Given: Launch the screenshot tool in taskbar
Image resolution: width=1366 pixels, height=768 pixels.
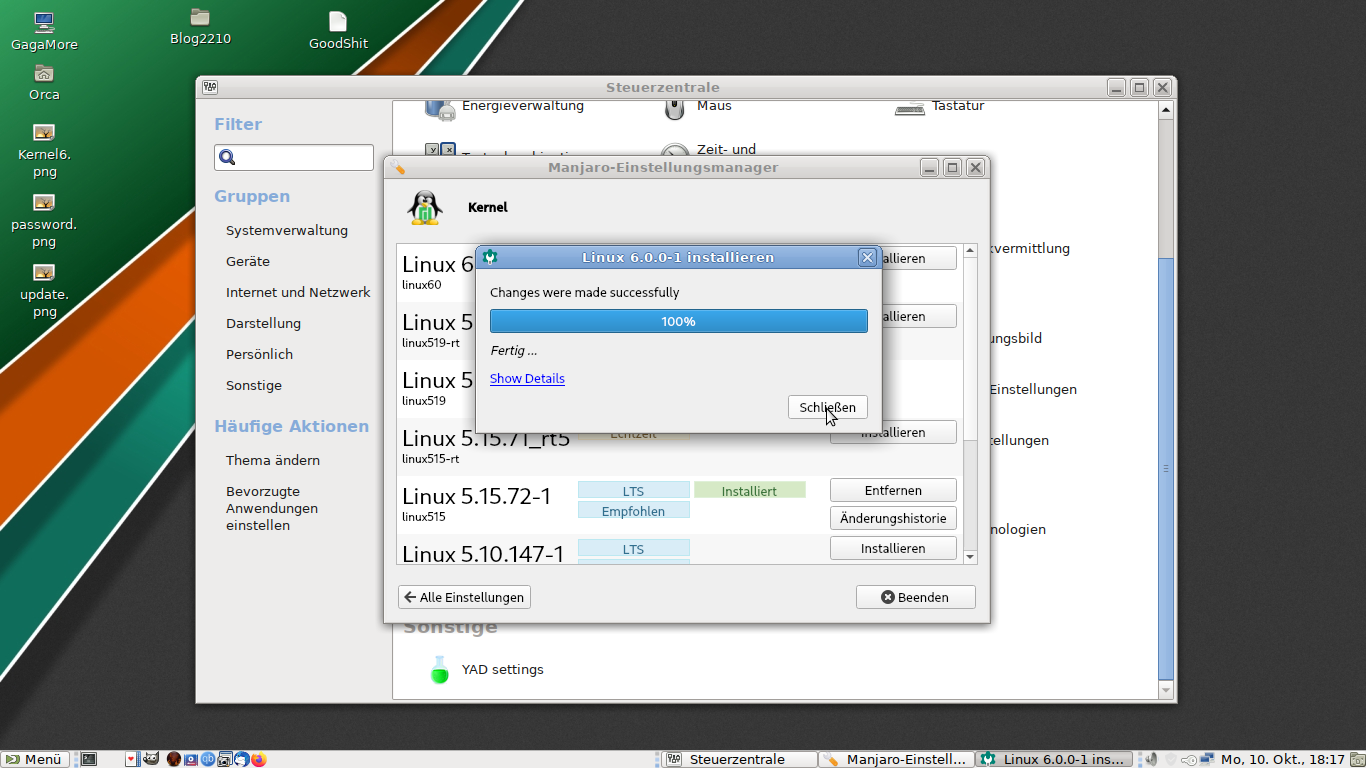Looking at the screenshot, I should point(225,759).
